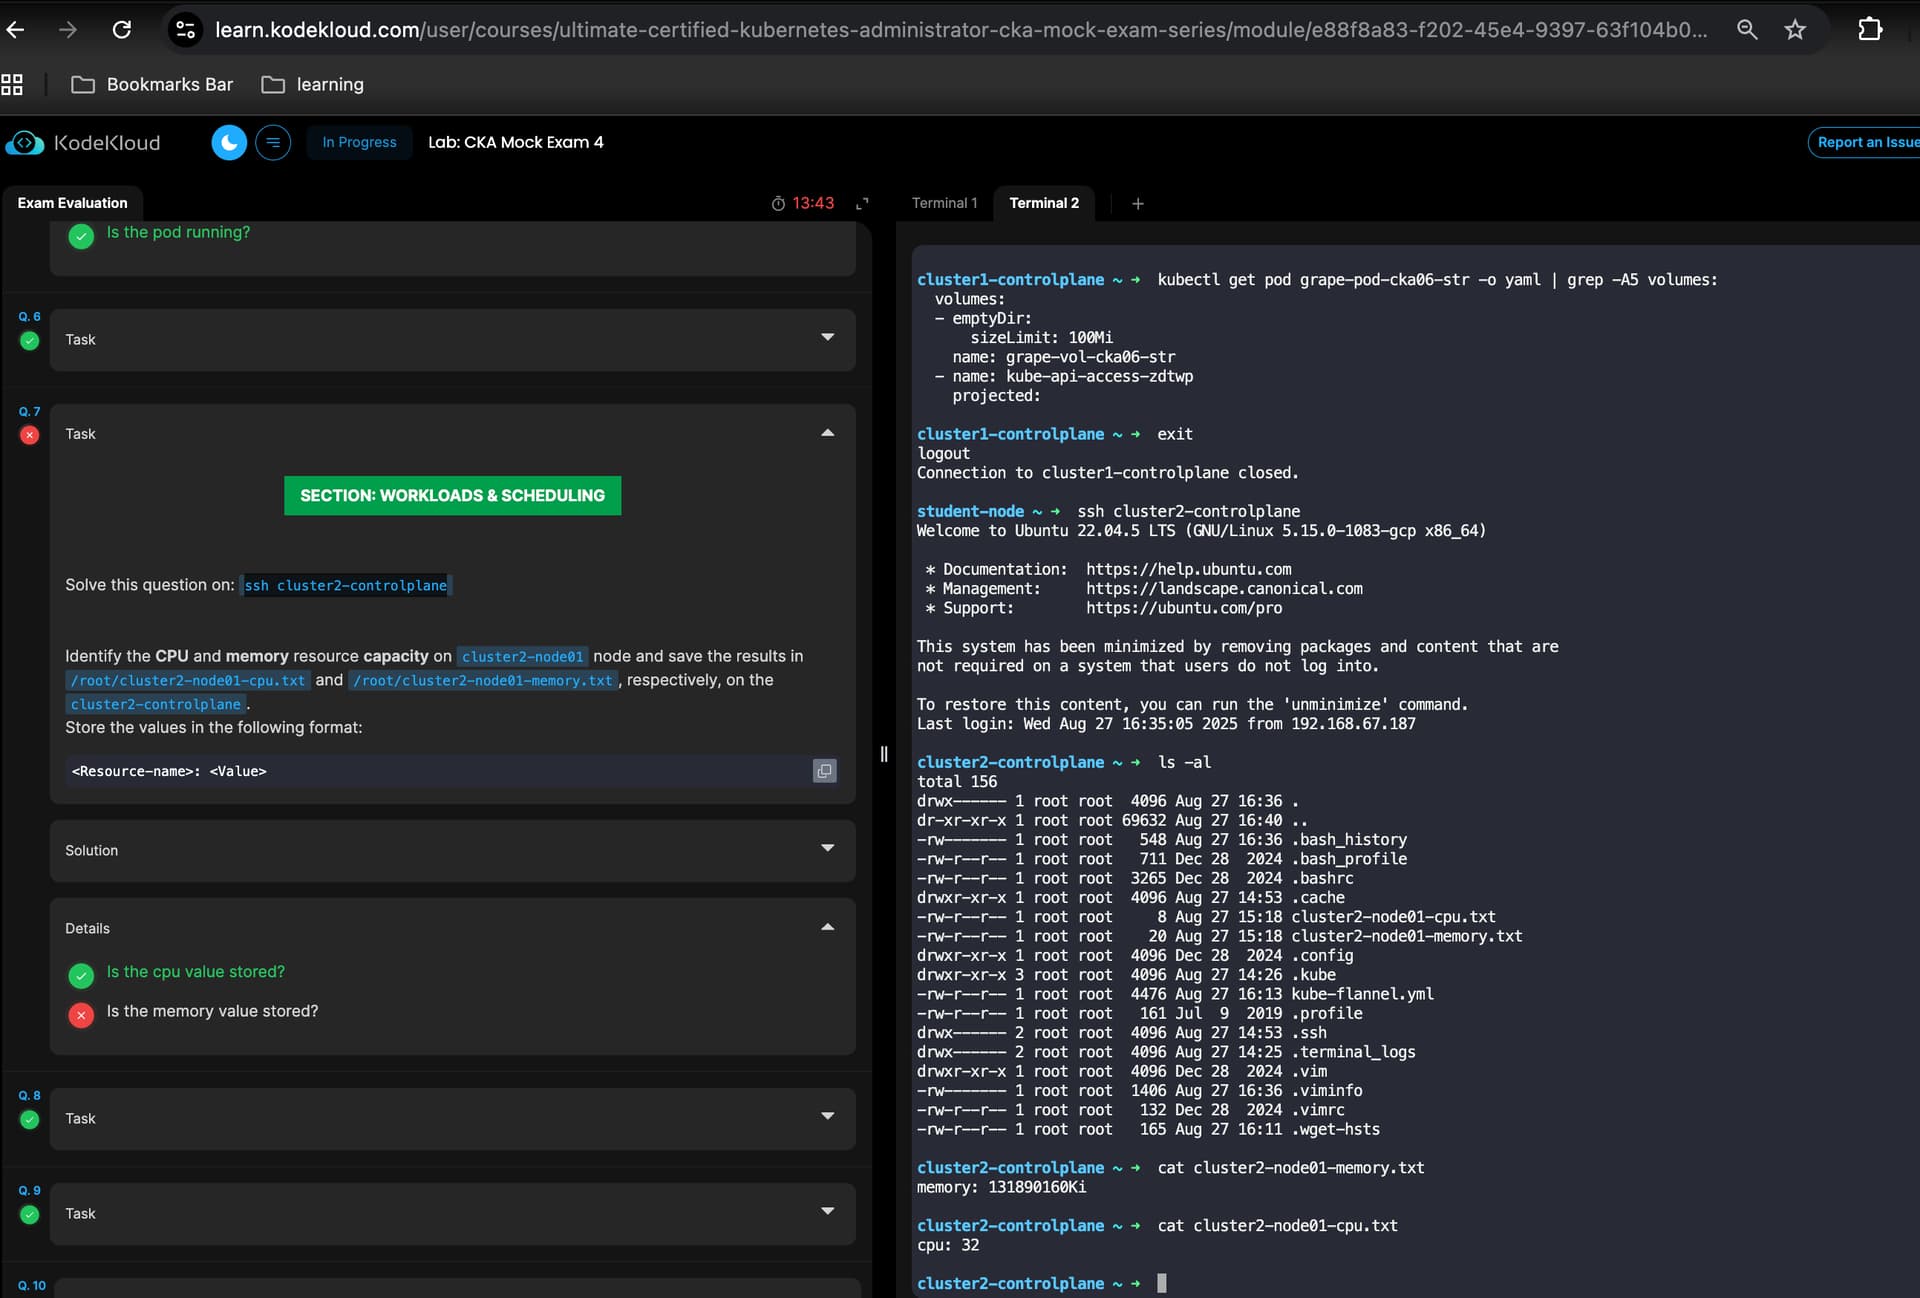This screenshot has height=1298, width=1920.
Task: Click cluster2-node01 code label in task
Action: (x=522, y=657)
